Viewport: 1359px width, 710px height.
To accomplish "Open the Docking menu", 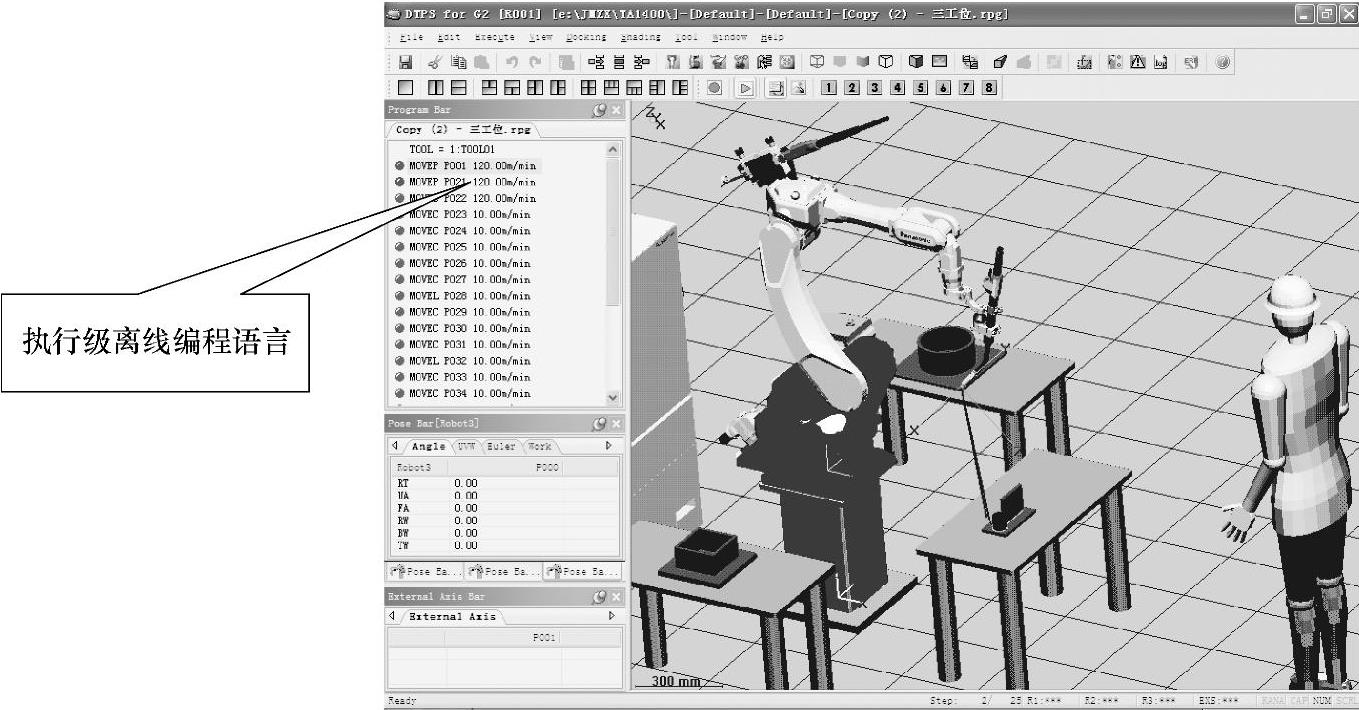I will 586,37.
